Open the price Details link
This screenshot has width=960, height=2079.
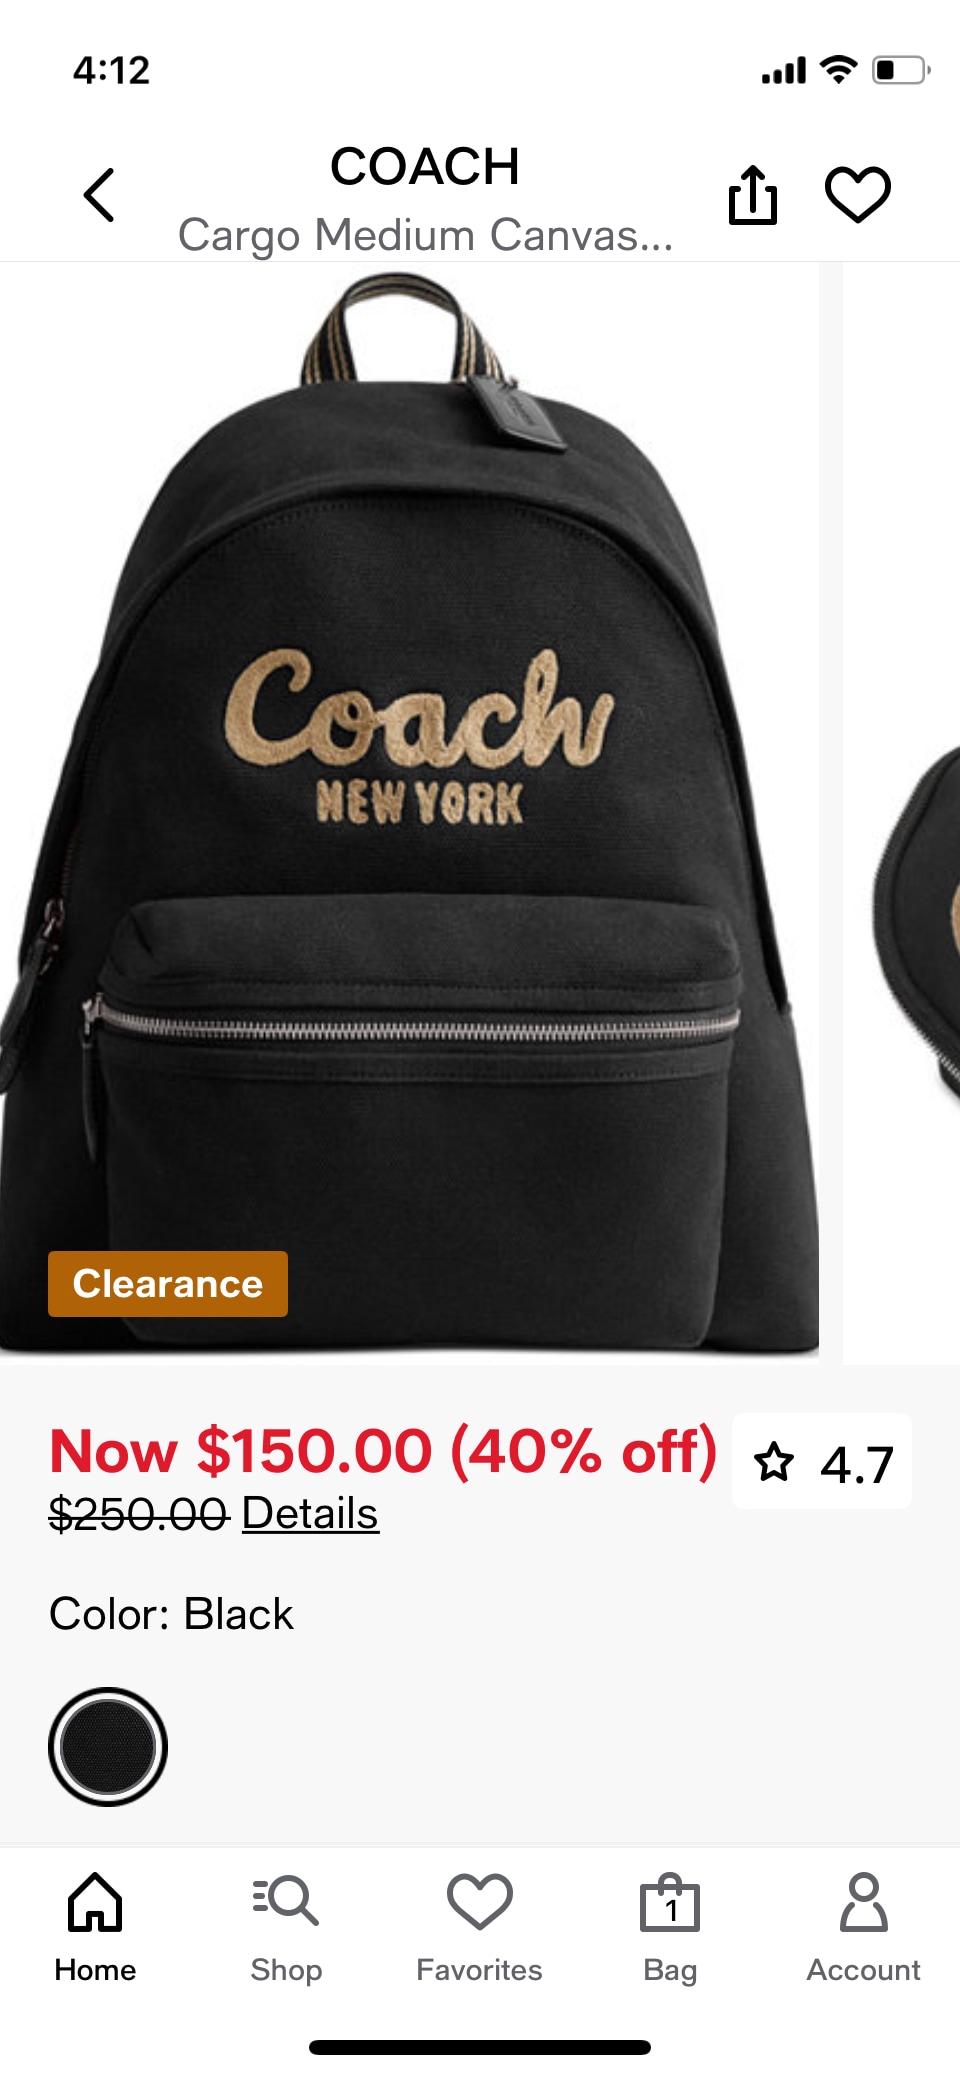tap(310, 1513)
